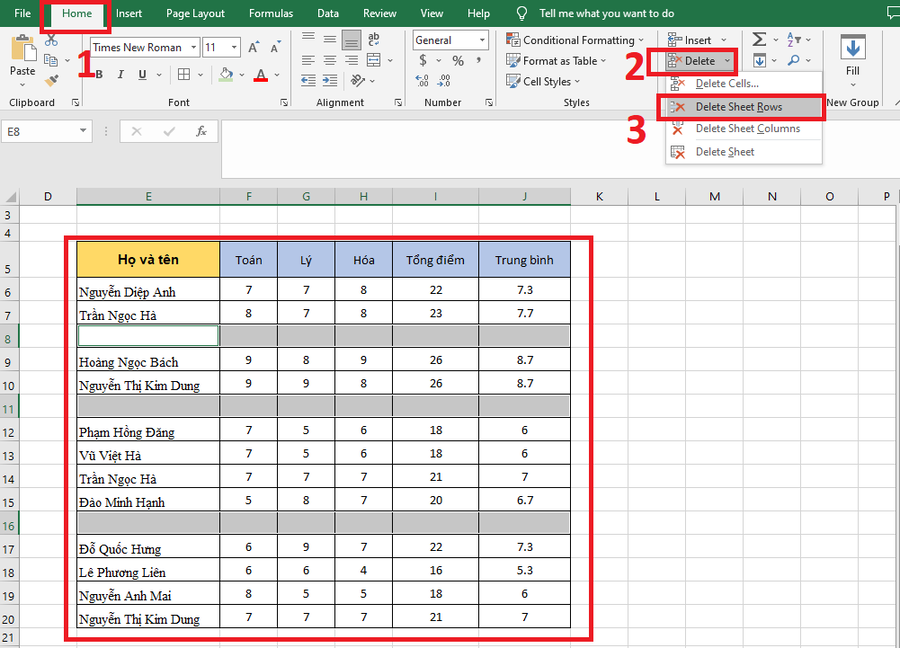Click Decrease Indent icon

pos(308,80)
